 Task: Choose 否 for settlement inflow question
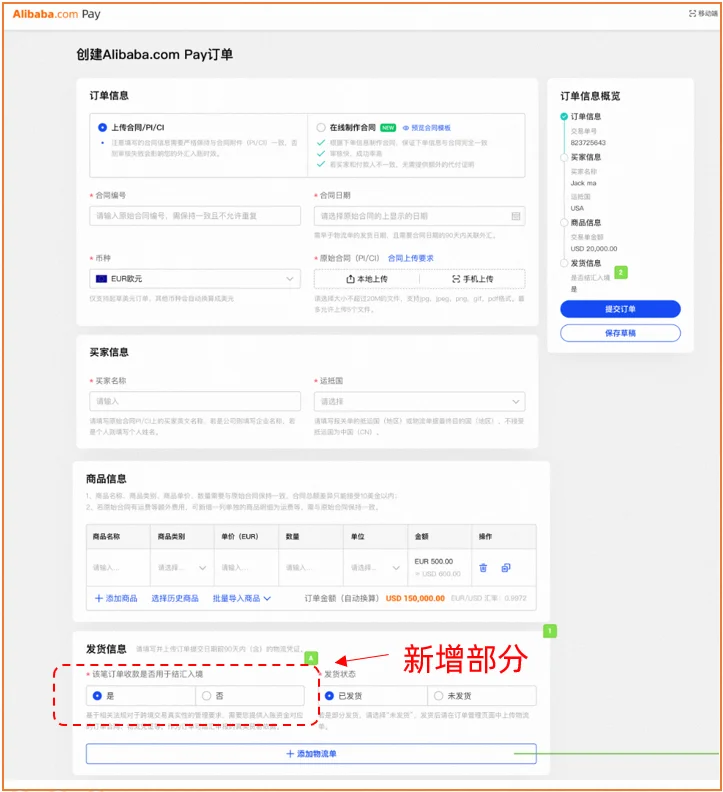pyautogui.click(x=206, y=696)
